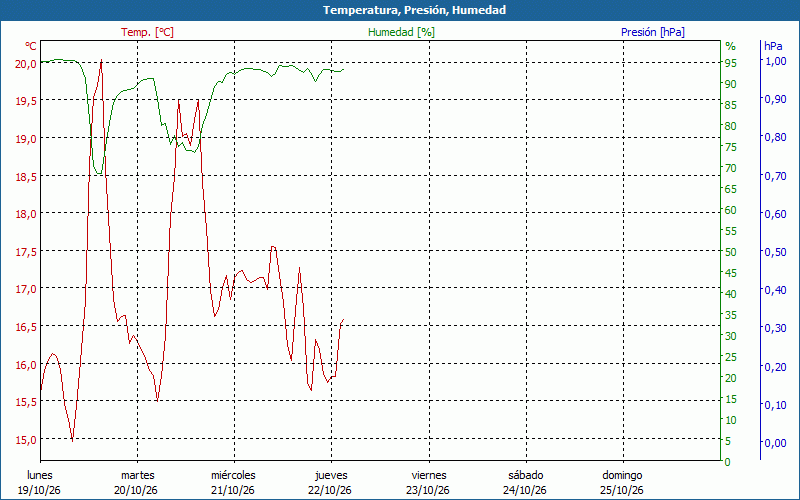
Task: Click the red "17,5" temperature axis value
Action: (26, 252)
